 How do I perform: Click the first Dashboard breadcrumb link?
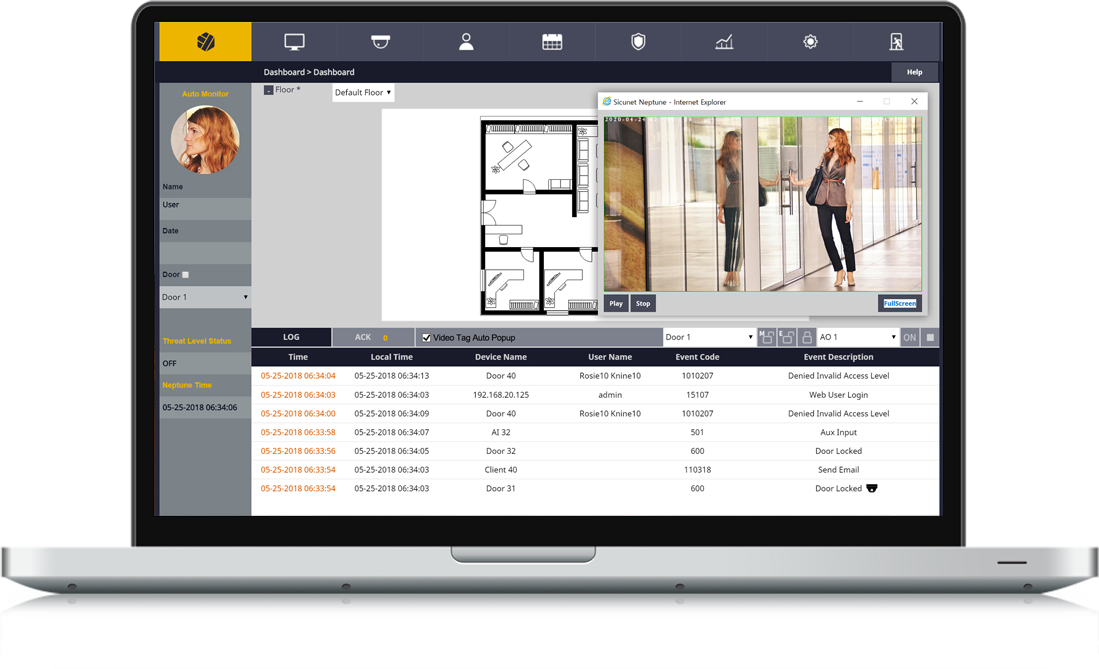[x=284, y=72]
